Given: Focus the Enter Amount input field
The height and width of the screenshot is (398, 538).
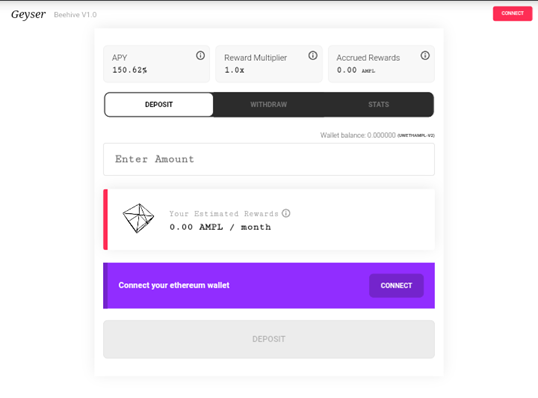Looking at the screenshot, I should tap(269, 159).
